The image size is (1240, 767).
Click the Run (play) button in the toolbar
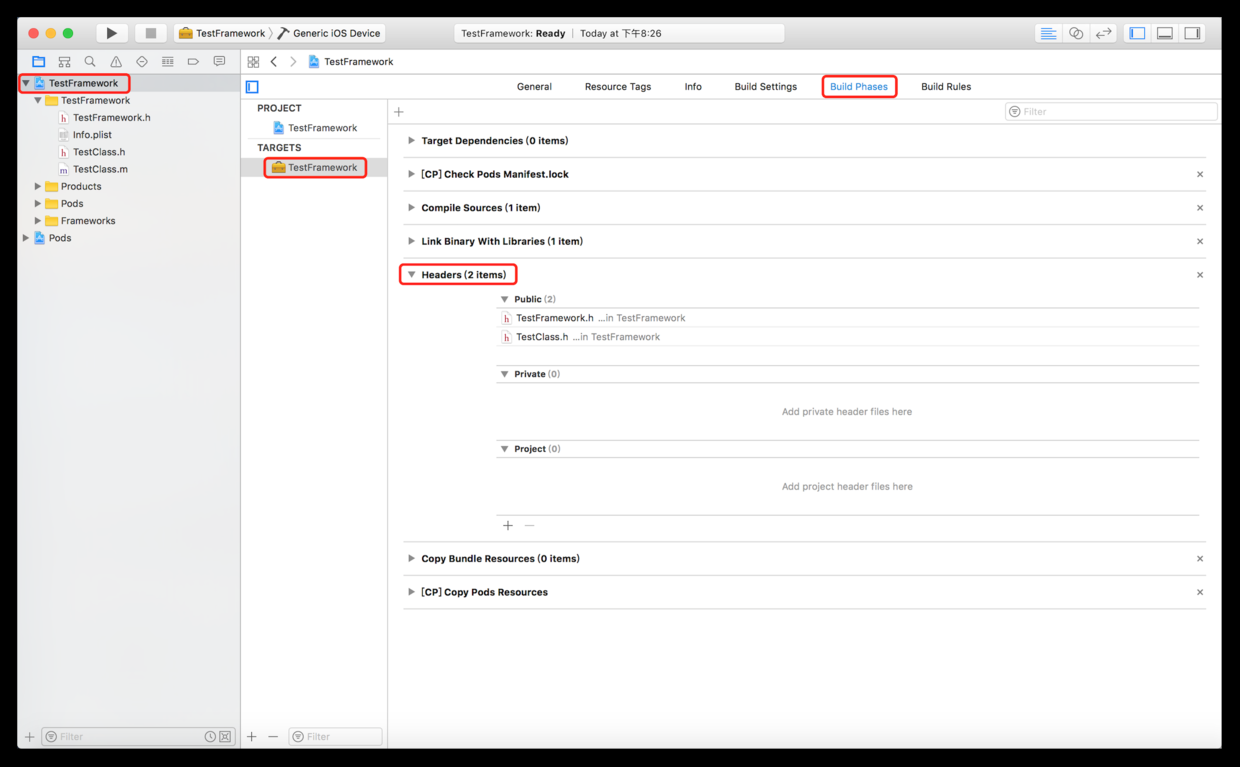tap(111, 33)
